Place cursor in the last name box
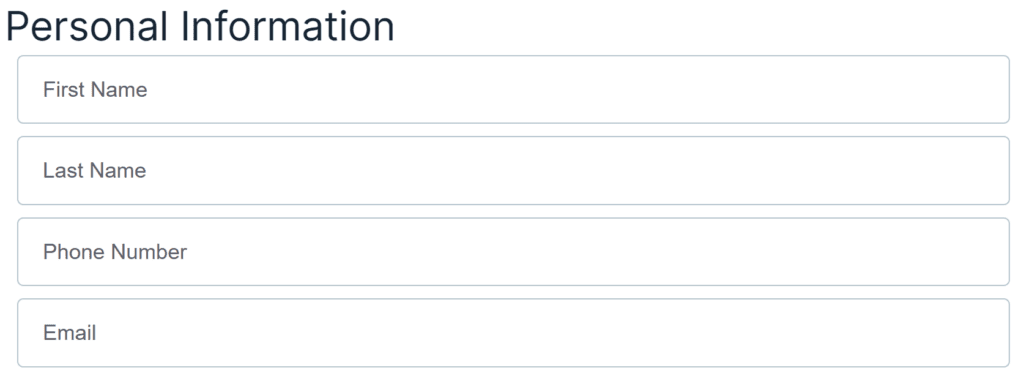 (513, 170)
